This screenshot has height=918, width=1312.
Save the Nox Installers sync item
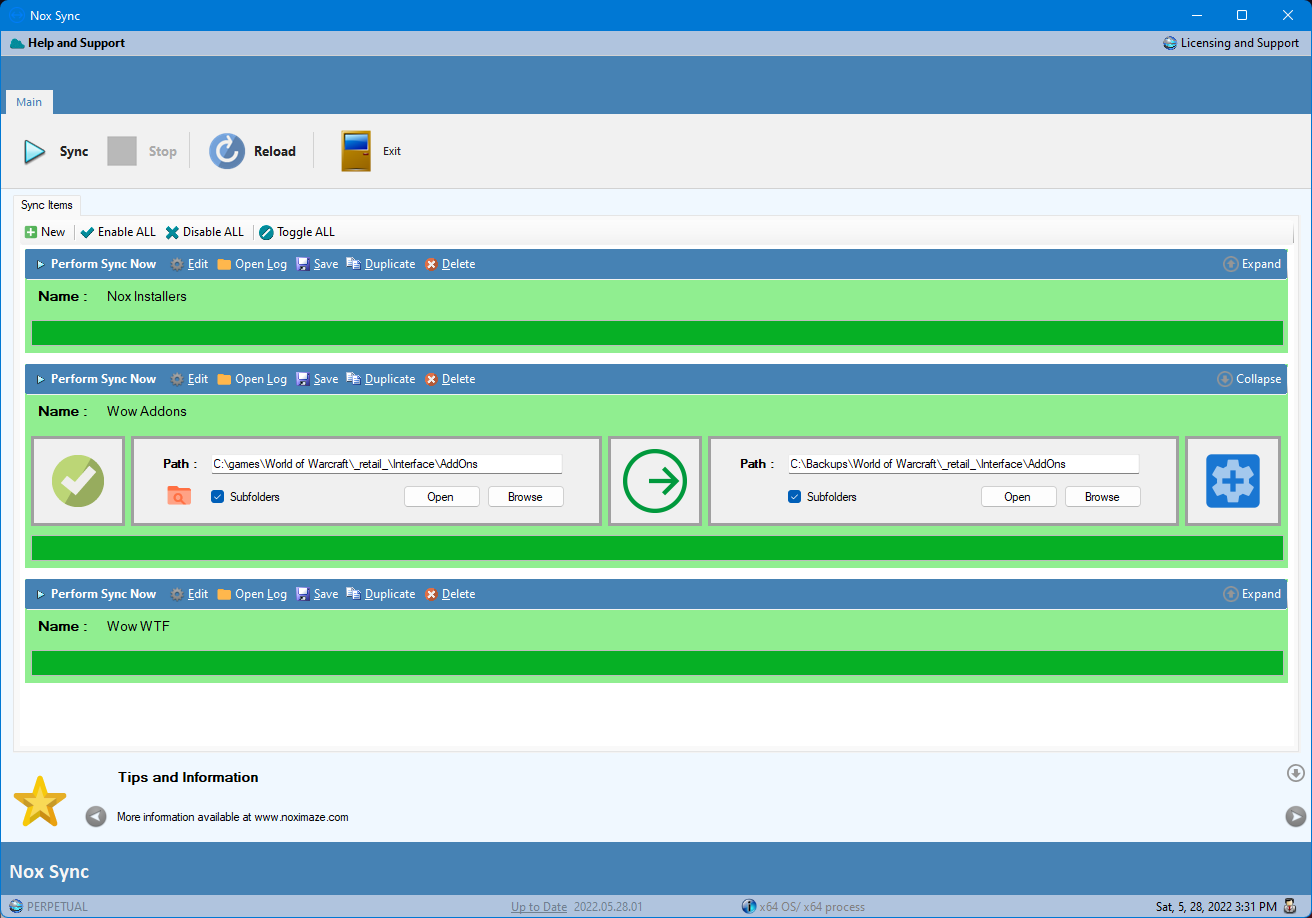(317, 264)
